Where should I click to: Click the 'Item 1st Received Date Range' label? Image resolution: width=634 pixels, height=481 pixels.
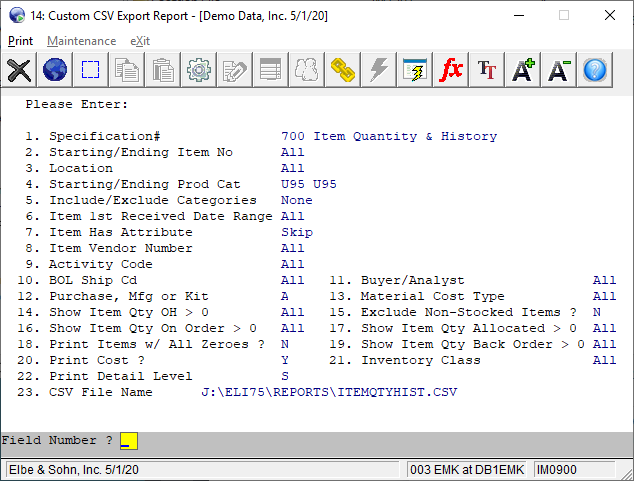(x=161, y=216)
